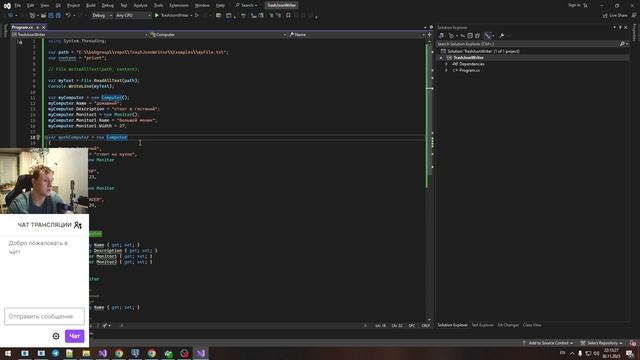
Task: Toggle Show All Files in Solution Explorer
Action: (477, 36)
